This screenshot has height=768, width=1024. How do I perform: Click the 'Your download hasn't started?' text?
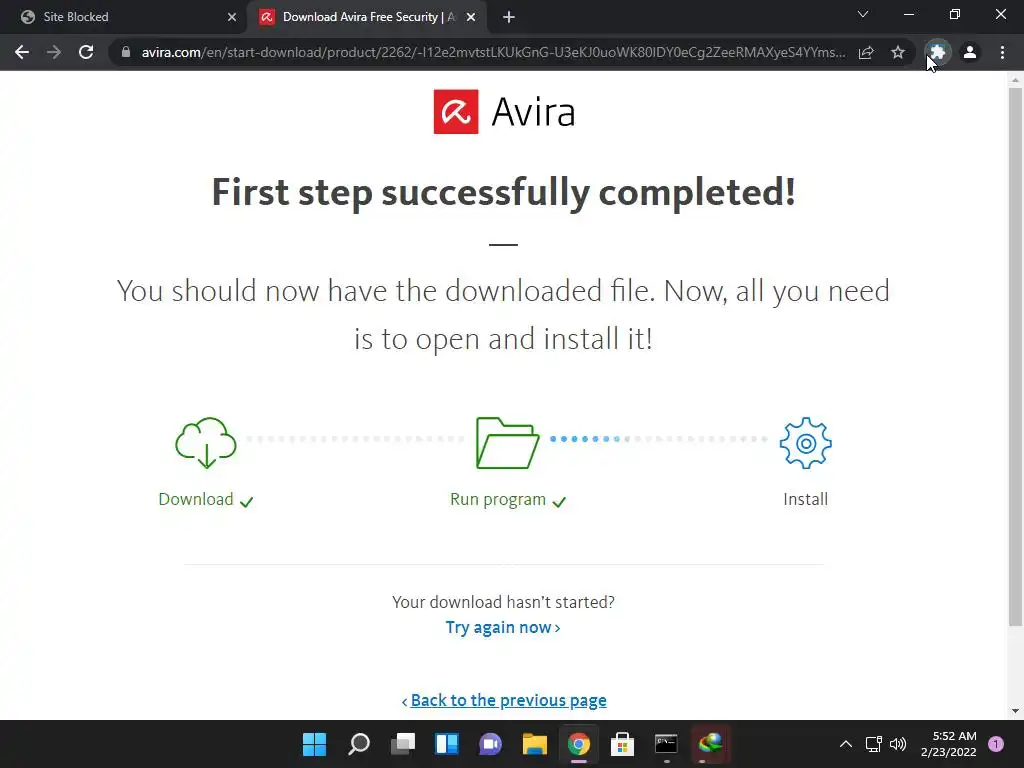(x=503, y=601)
